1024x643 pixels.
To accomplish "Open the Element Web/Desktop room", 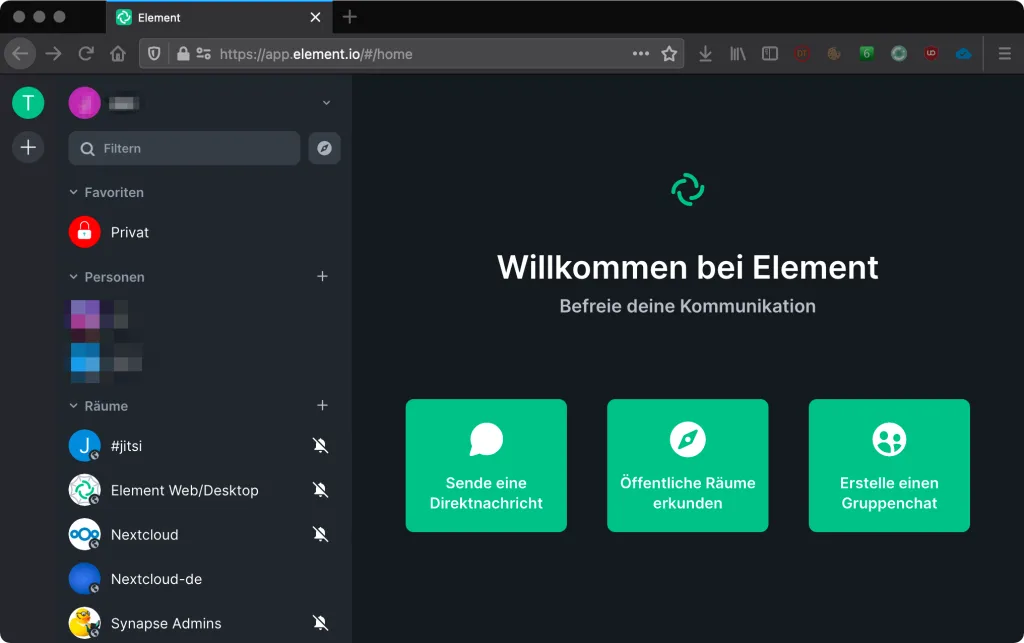I will 202,490.
